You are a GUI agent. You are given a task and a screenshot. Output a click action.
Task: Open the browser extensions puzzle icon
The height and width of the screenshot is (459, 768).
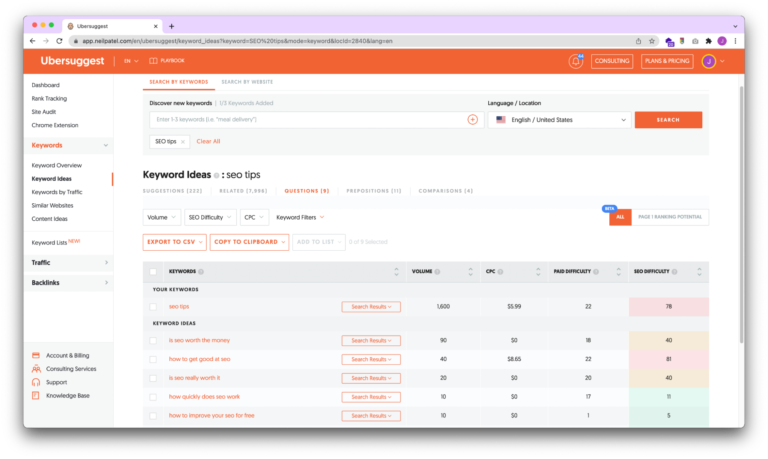click(708, 41)
